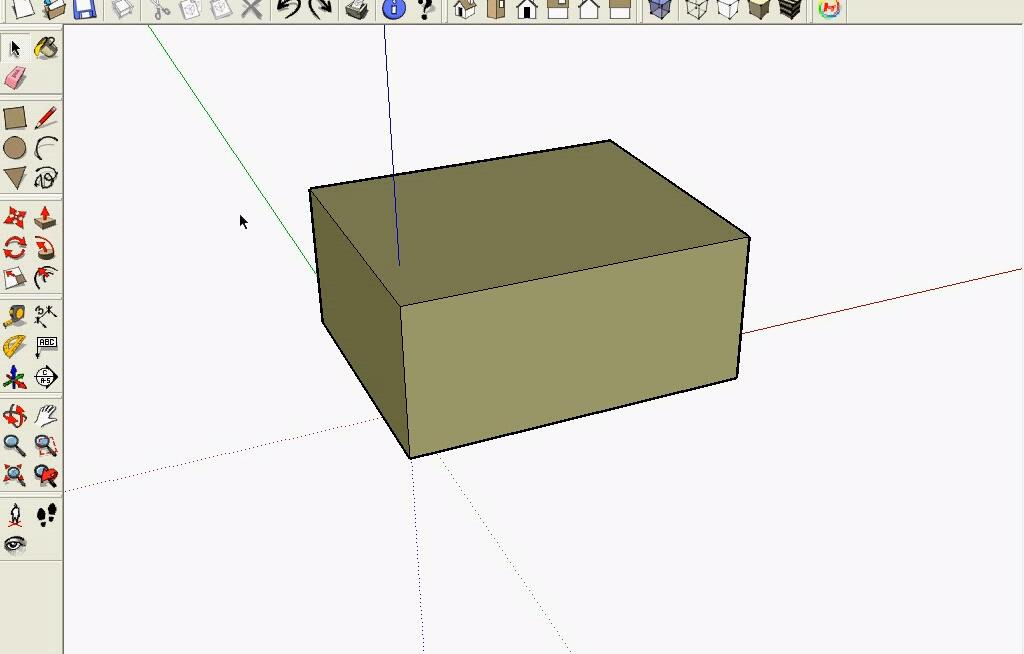Enable Shaded with Textures style
Image resolution: width=1024 pixels, height=654 pixels.
790,10
